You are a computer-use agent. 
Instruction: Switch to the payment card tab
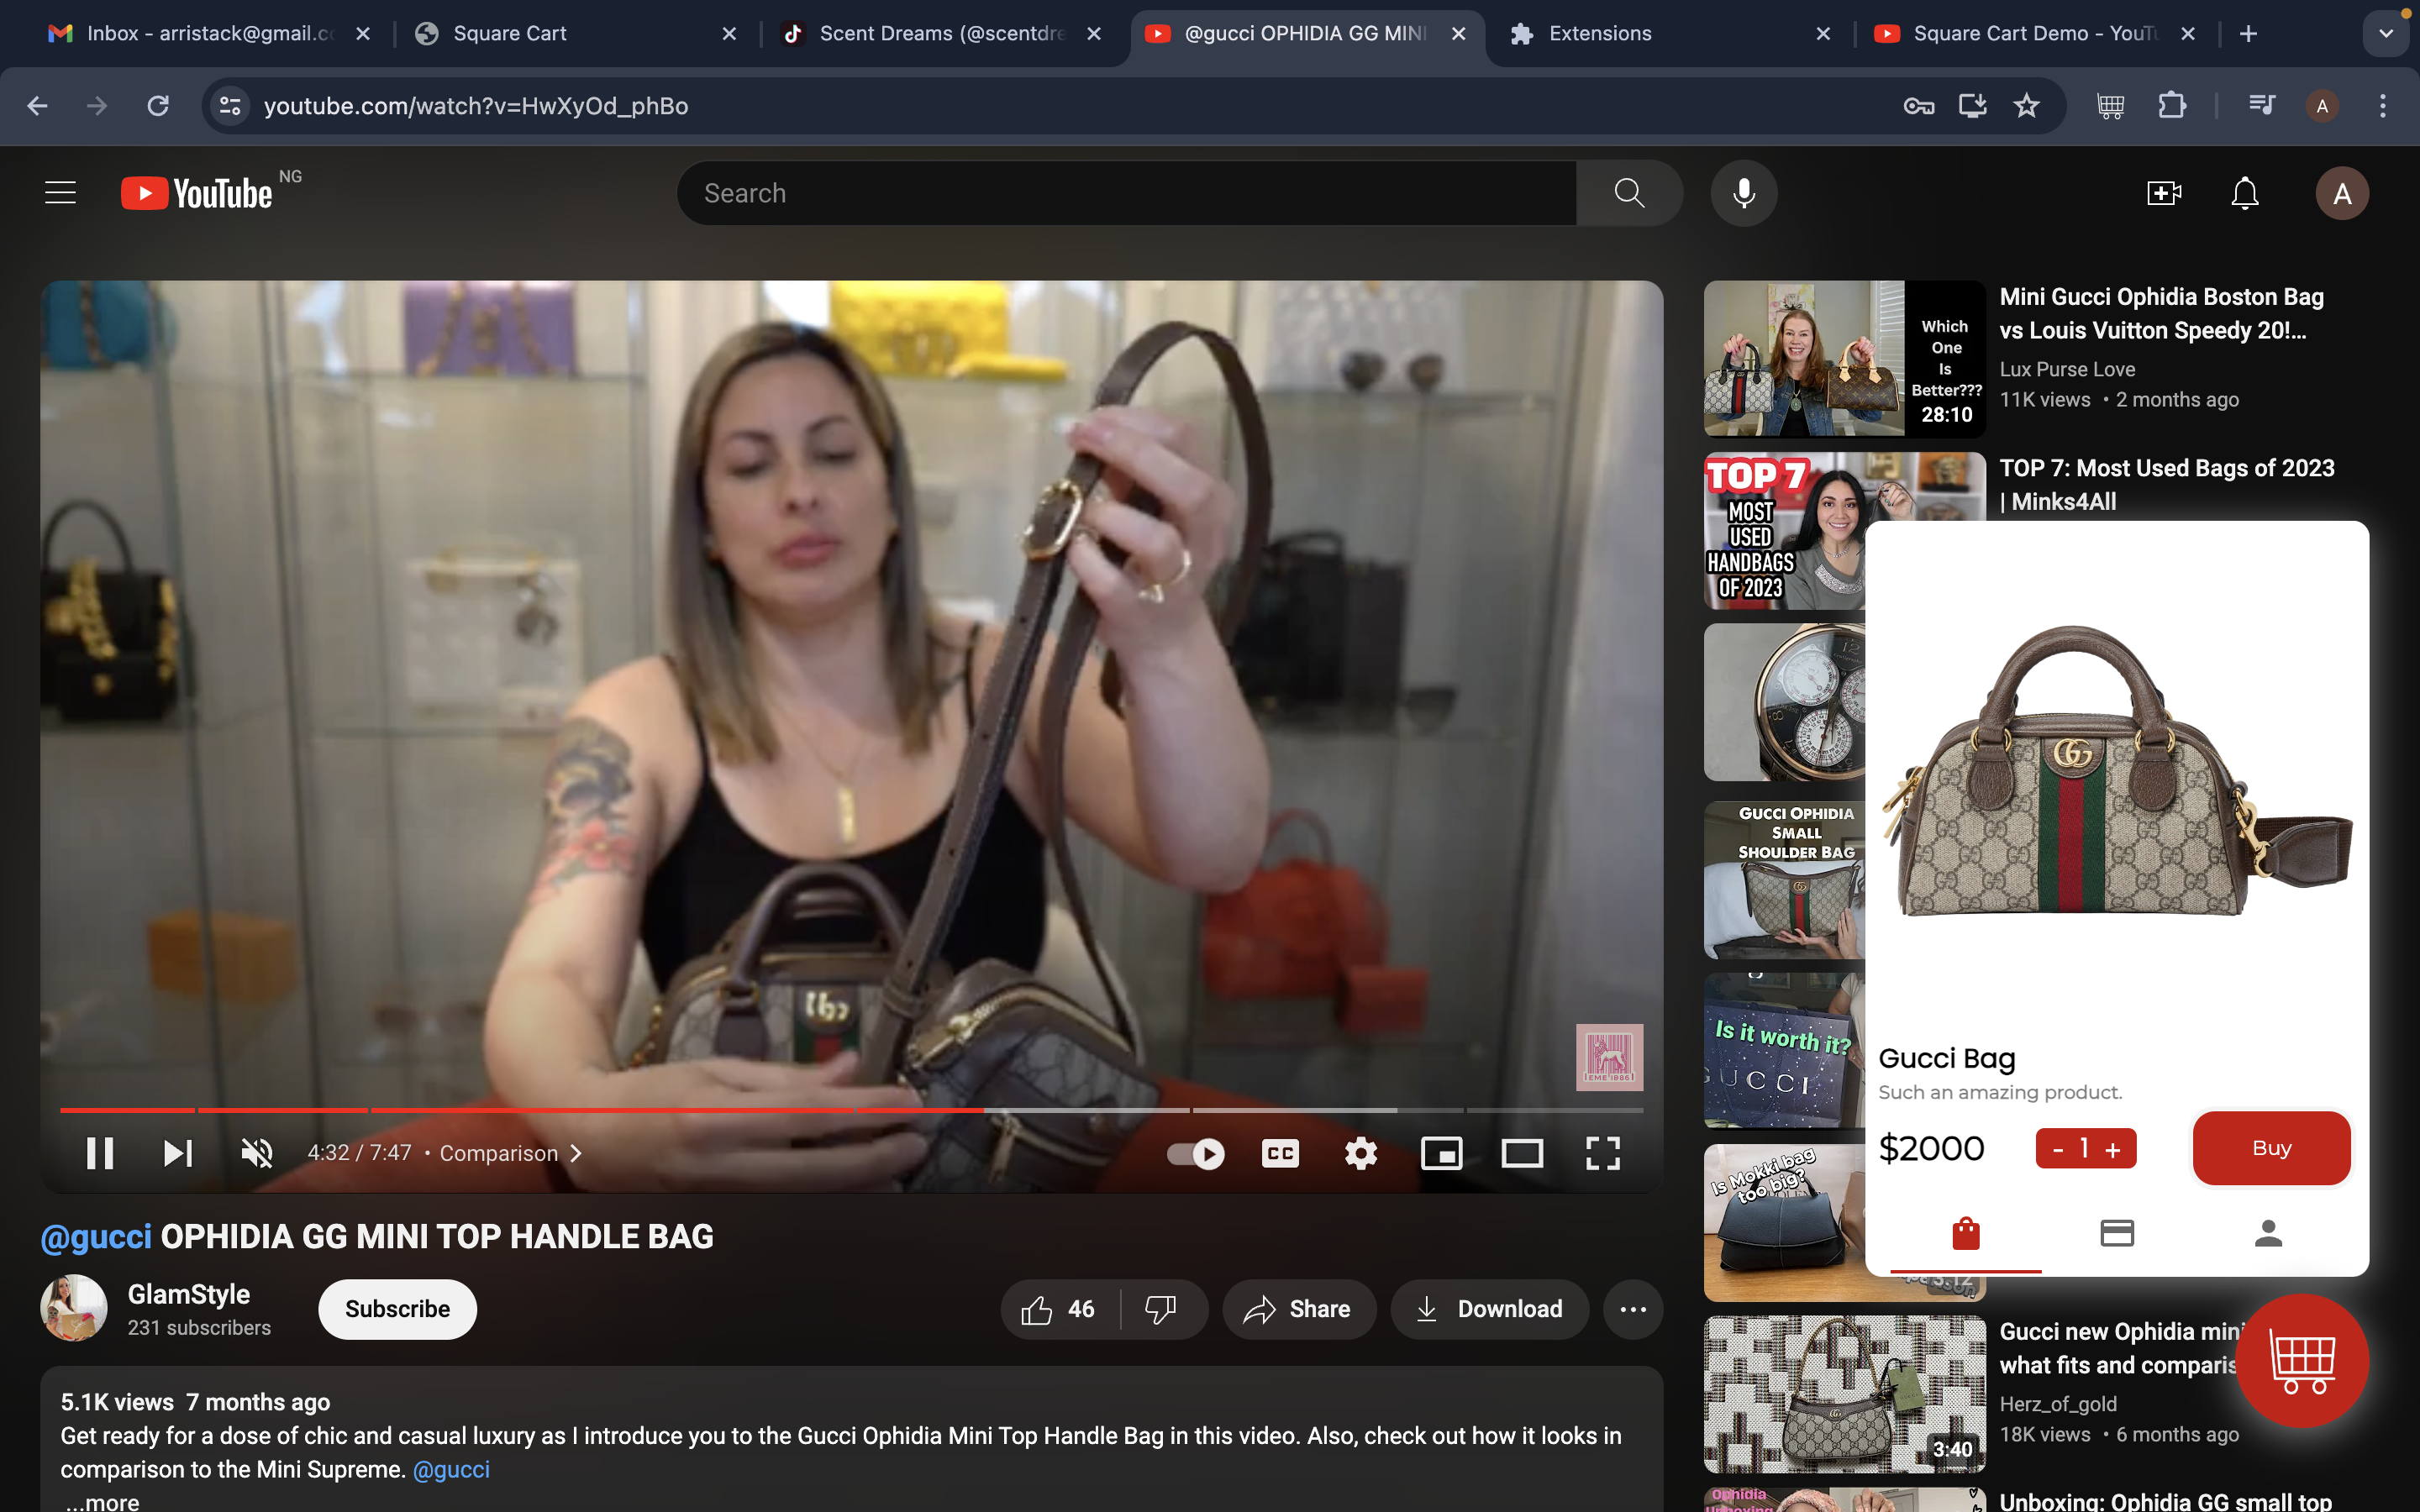[2117, 1233]
